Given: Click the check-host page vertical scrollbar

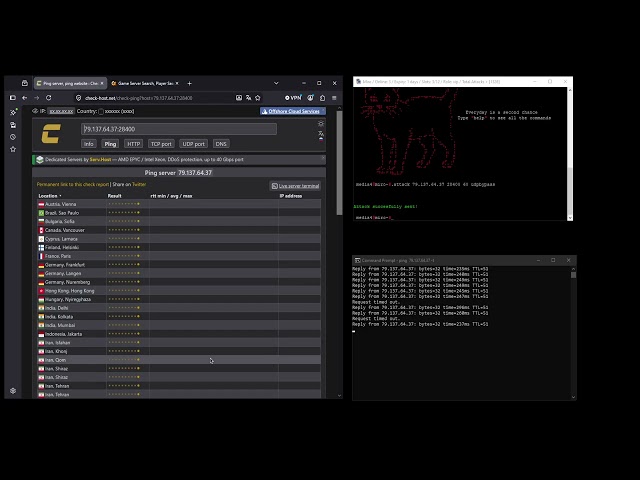Looking at the screenshot, I should pos(339,162).
